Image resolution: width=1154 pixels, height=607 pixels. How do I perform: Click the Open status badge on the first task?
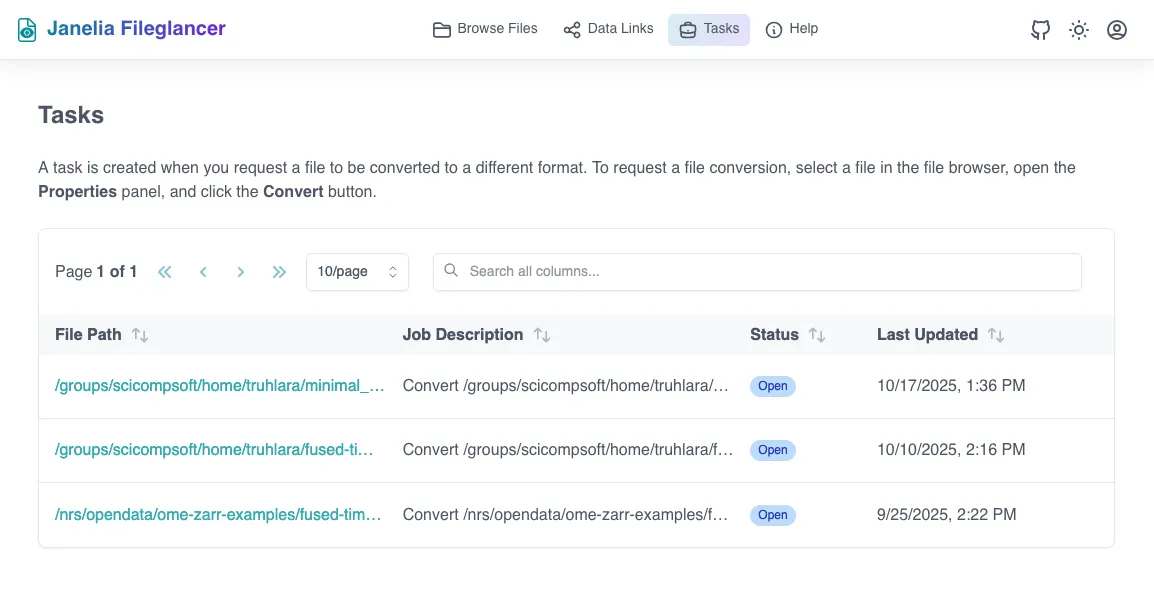pos(772,386)
